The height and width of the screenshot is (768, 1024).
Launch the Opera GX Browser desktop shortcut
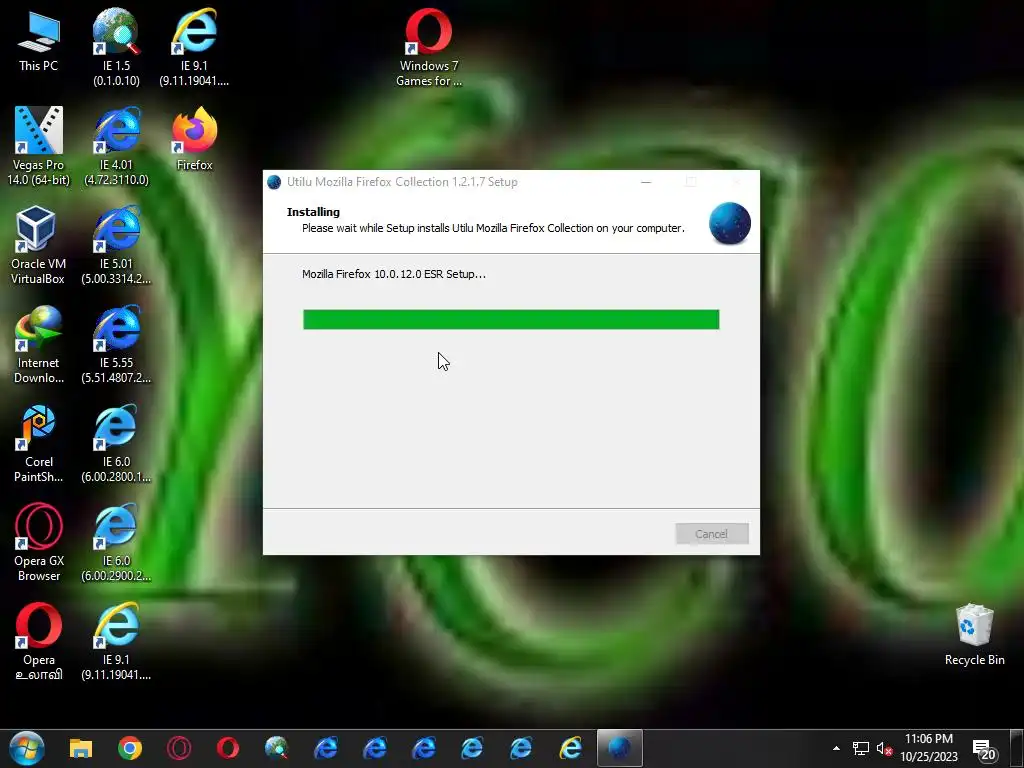click(39, 543)
